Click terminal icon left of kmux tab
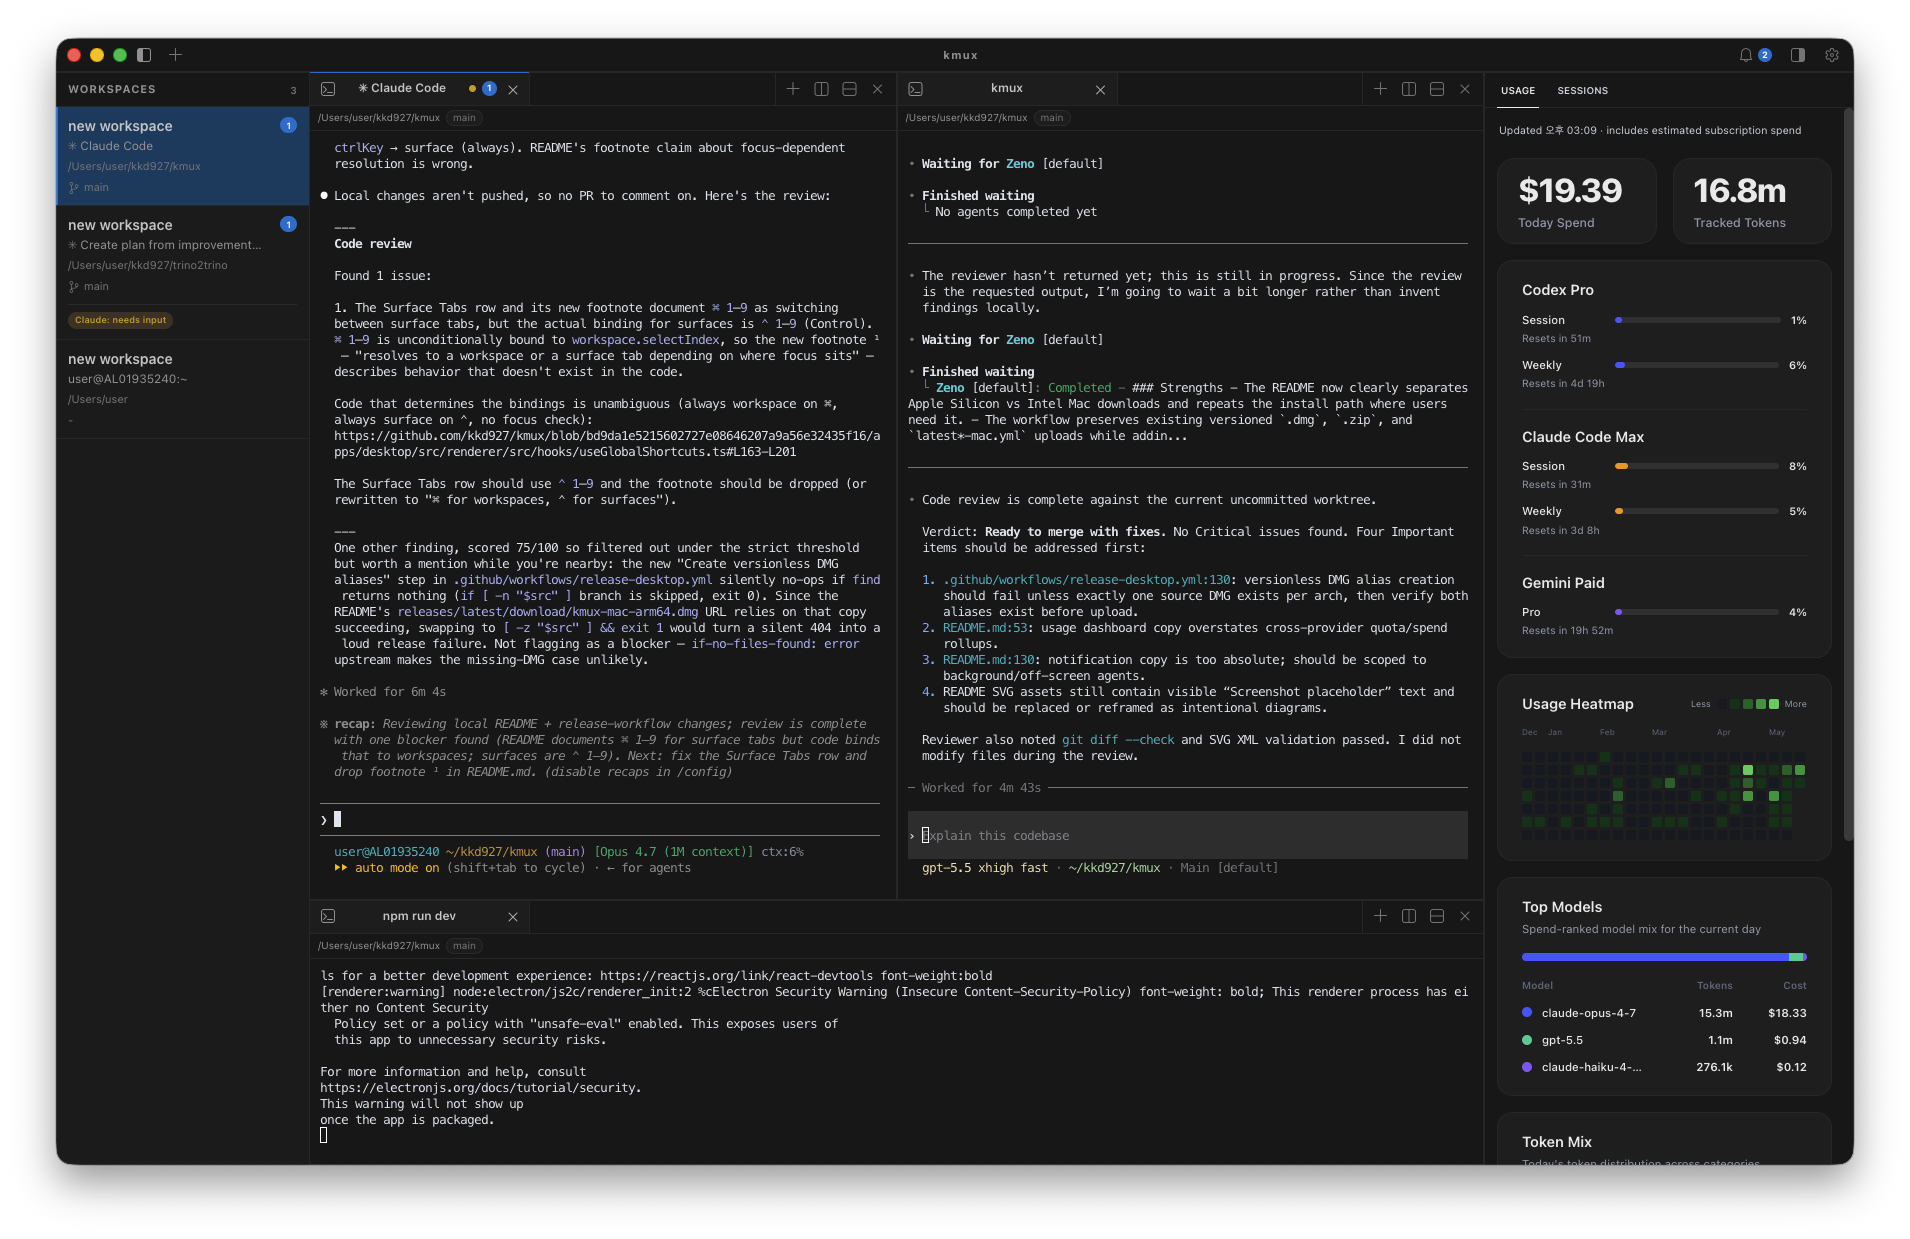Viewport: 1910px width, 1239px height. (x=915, y=89)
